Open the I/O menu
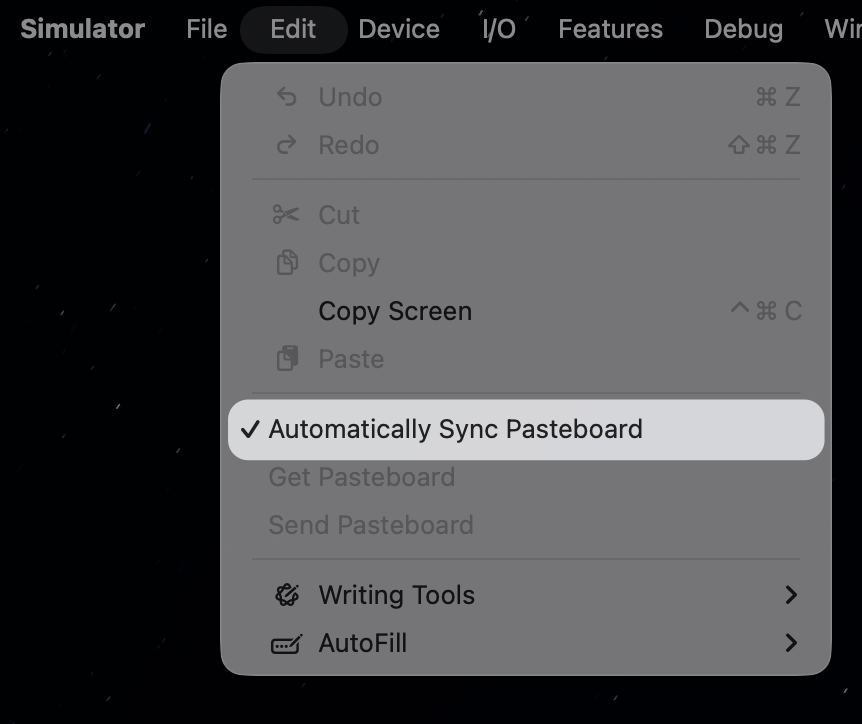The image size is (862, 724). 499,29
